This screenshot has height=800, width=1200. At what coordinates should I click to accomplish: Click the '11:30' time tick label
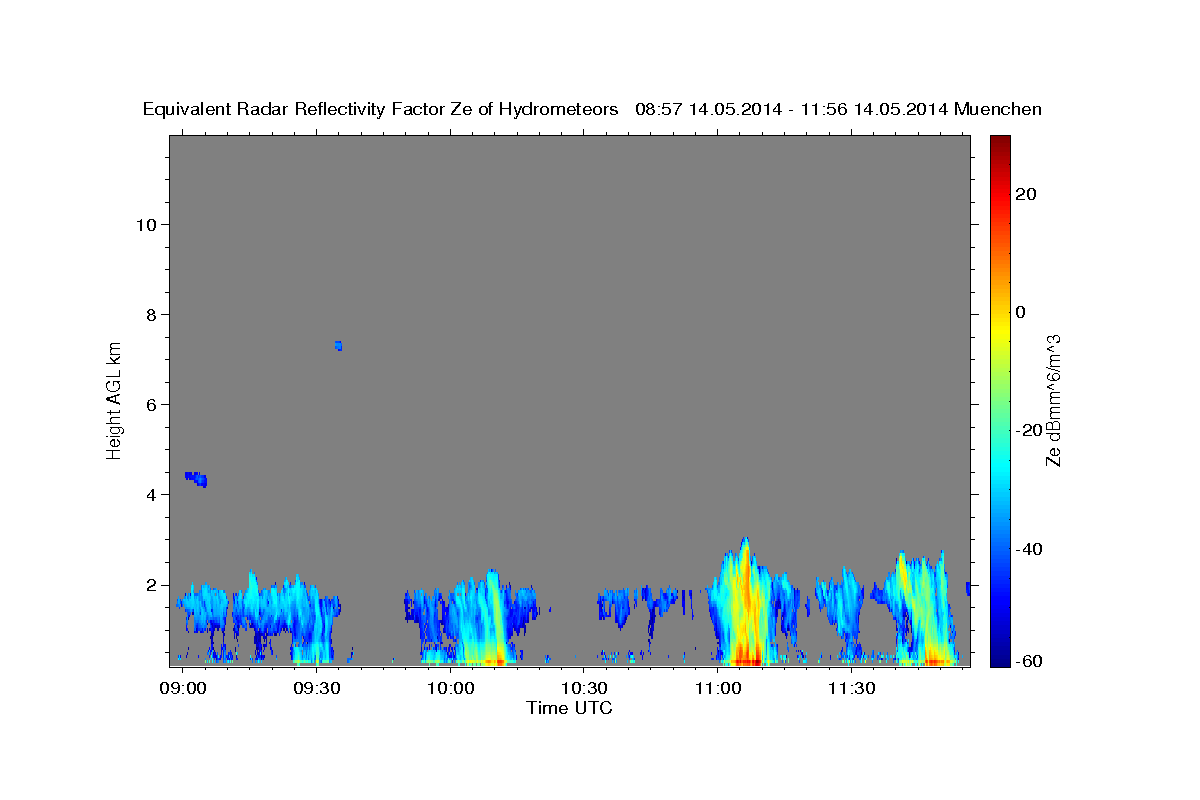point(851,689)
